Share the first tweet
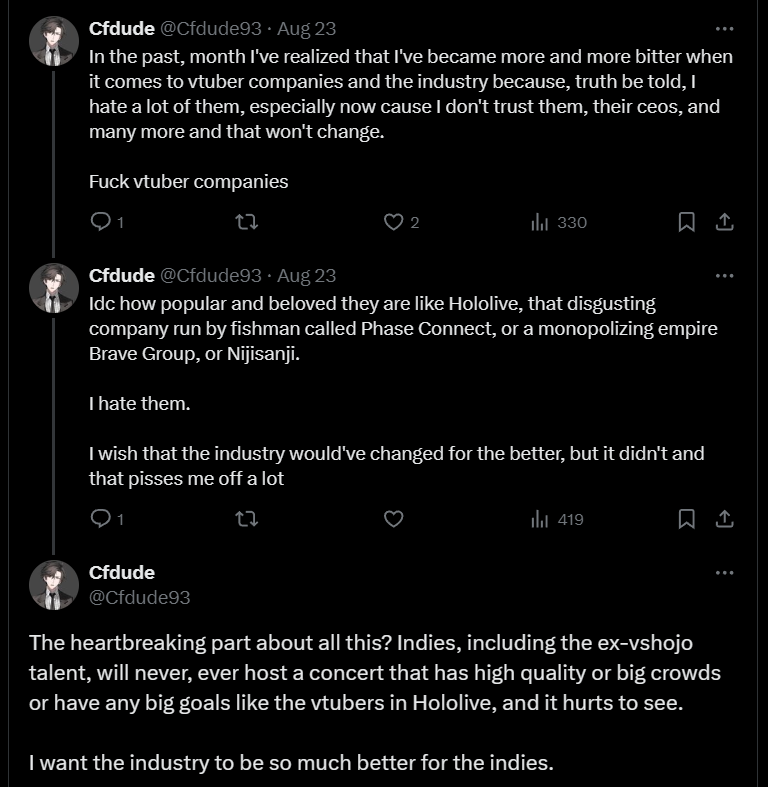This screenshot has height=787, width=768. [x=726, y=222]
